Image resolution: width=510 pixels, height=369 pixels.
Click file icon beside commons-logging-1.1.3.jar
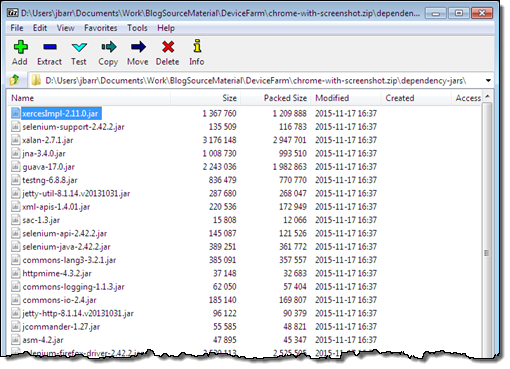[15, 287]
